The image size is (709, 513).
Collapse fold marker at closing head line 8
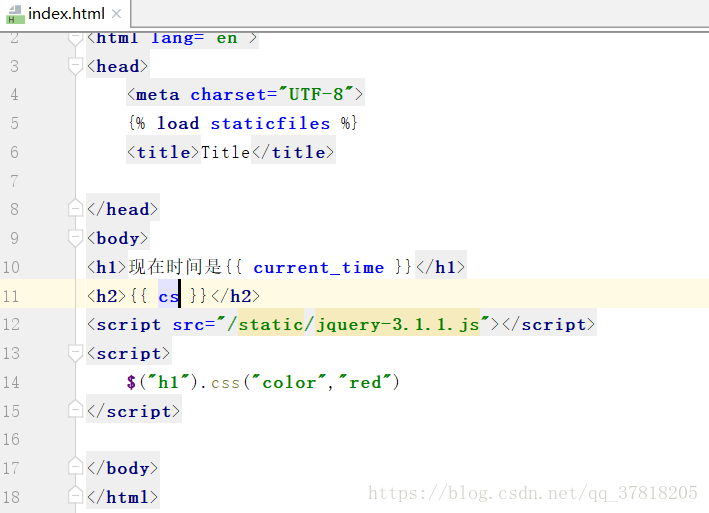click(x=75, y=208)
